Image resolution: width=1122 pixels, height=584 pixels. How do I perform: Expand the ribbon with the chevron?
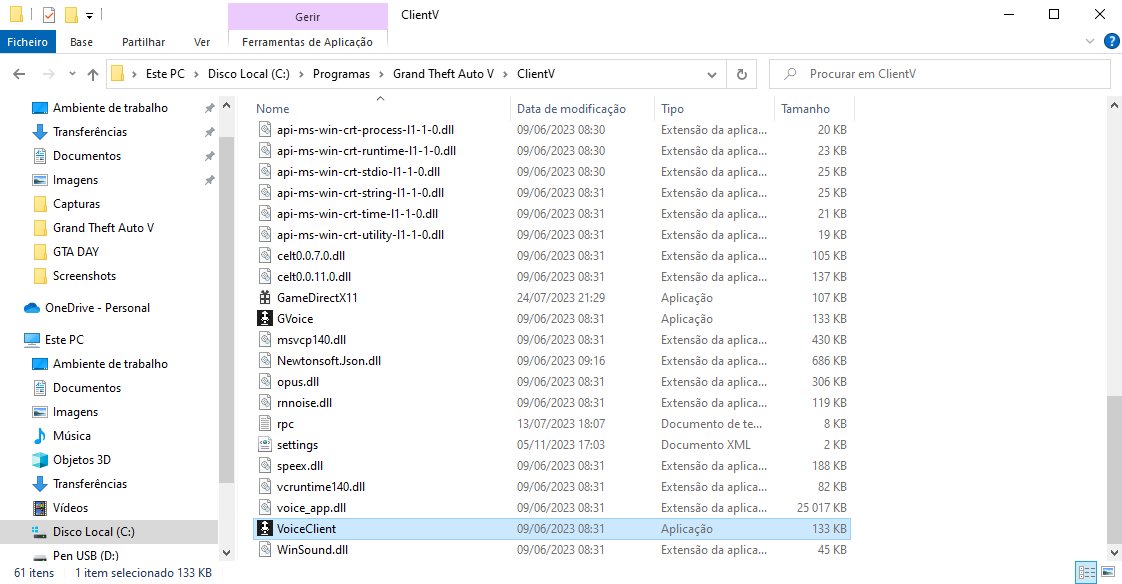[x=1090, y=42]
